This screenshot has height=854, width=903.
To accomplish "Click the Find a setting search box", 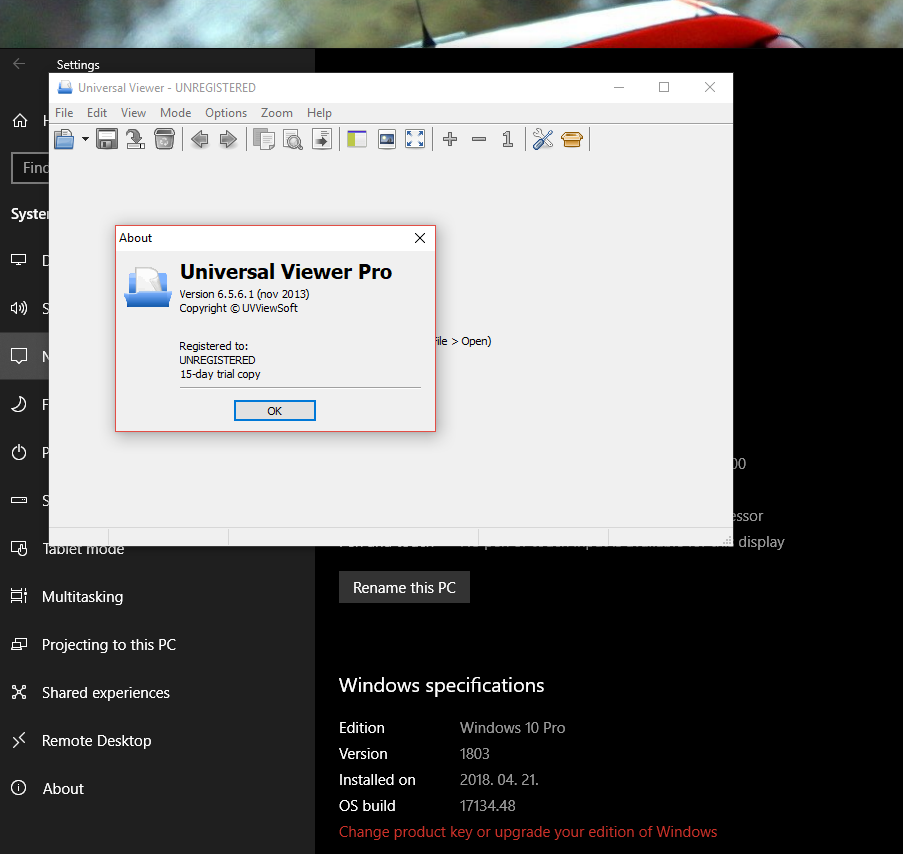I will [x=31, y=168].
